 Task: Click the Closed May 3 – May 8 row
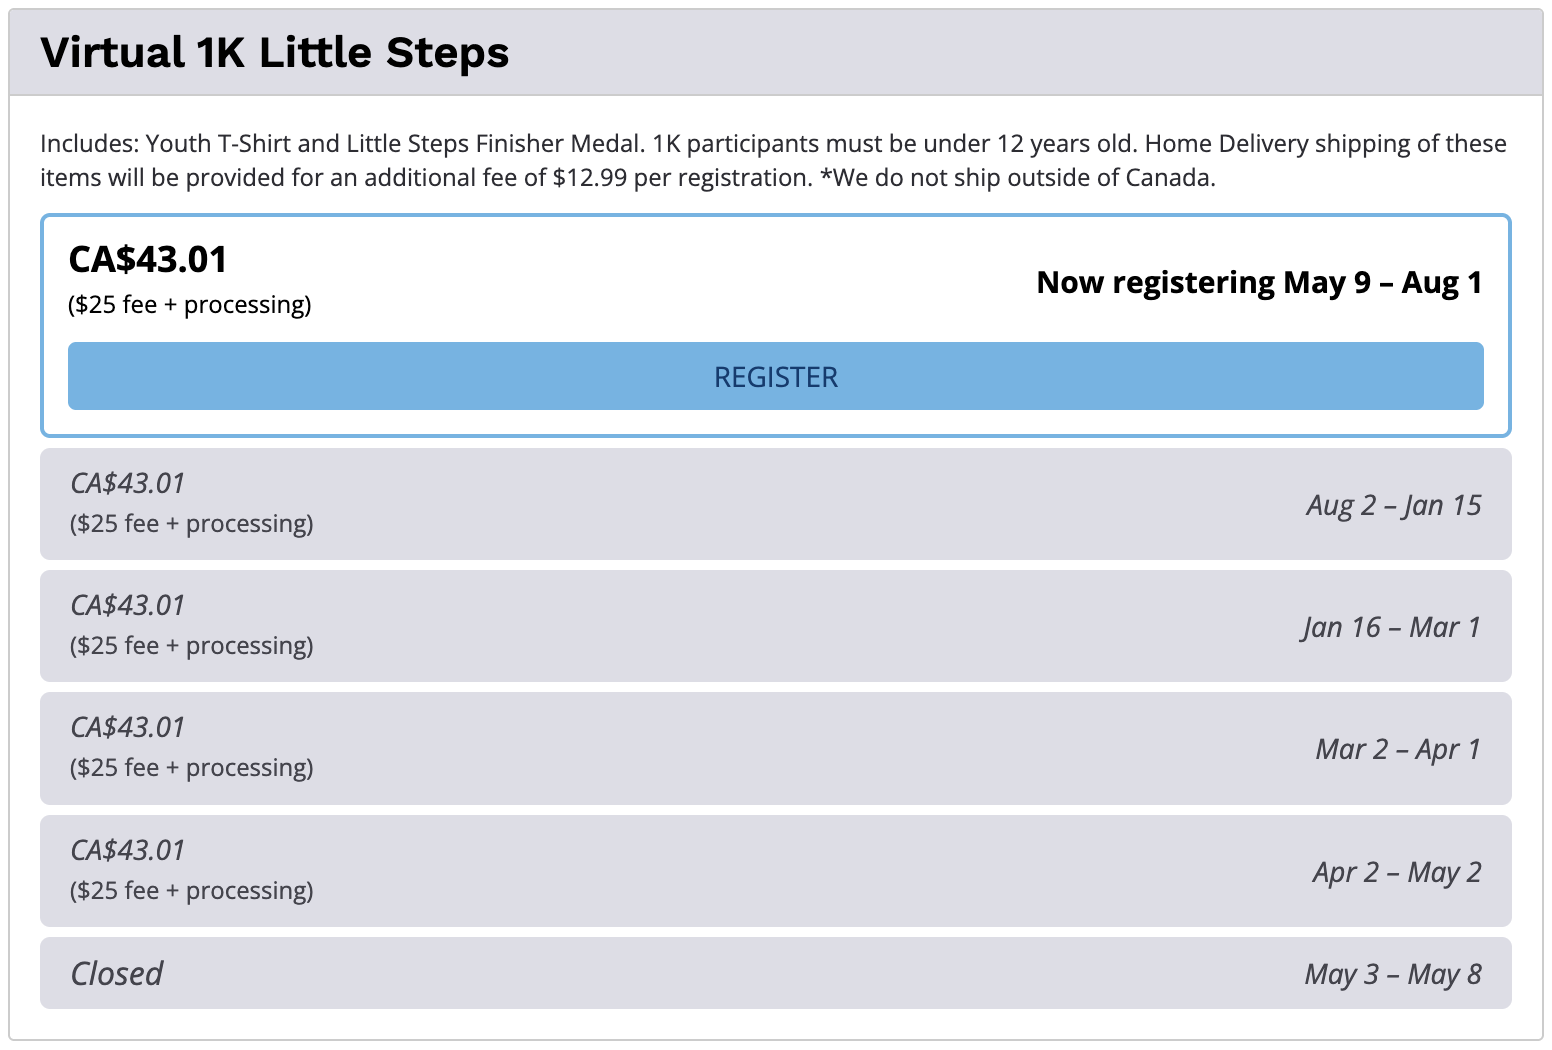tap(775, 973)
